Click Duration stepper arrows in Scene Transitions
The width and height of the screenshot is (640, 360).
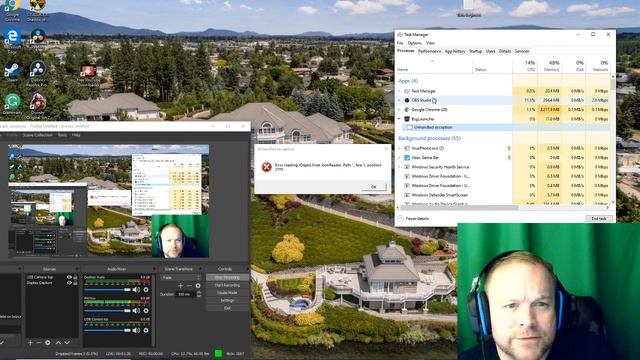(x=199, y=294)
